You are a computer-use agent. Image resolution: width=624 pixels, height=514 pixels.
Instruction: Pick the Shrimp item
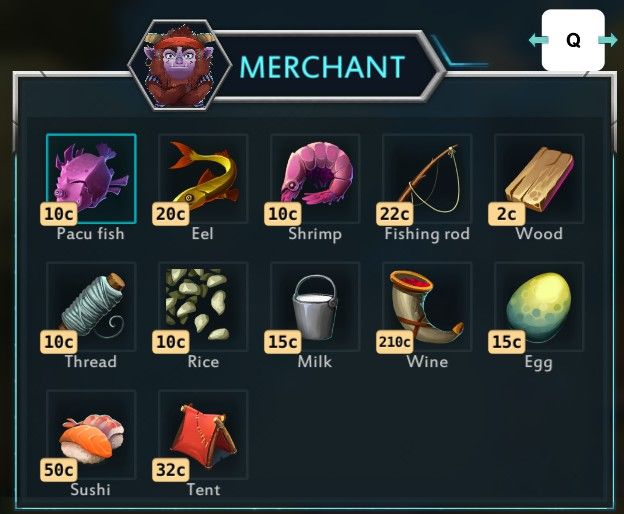[x=315, y=179]
